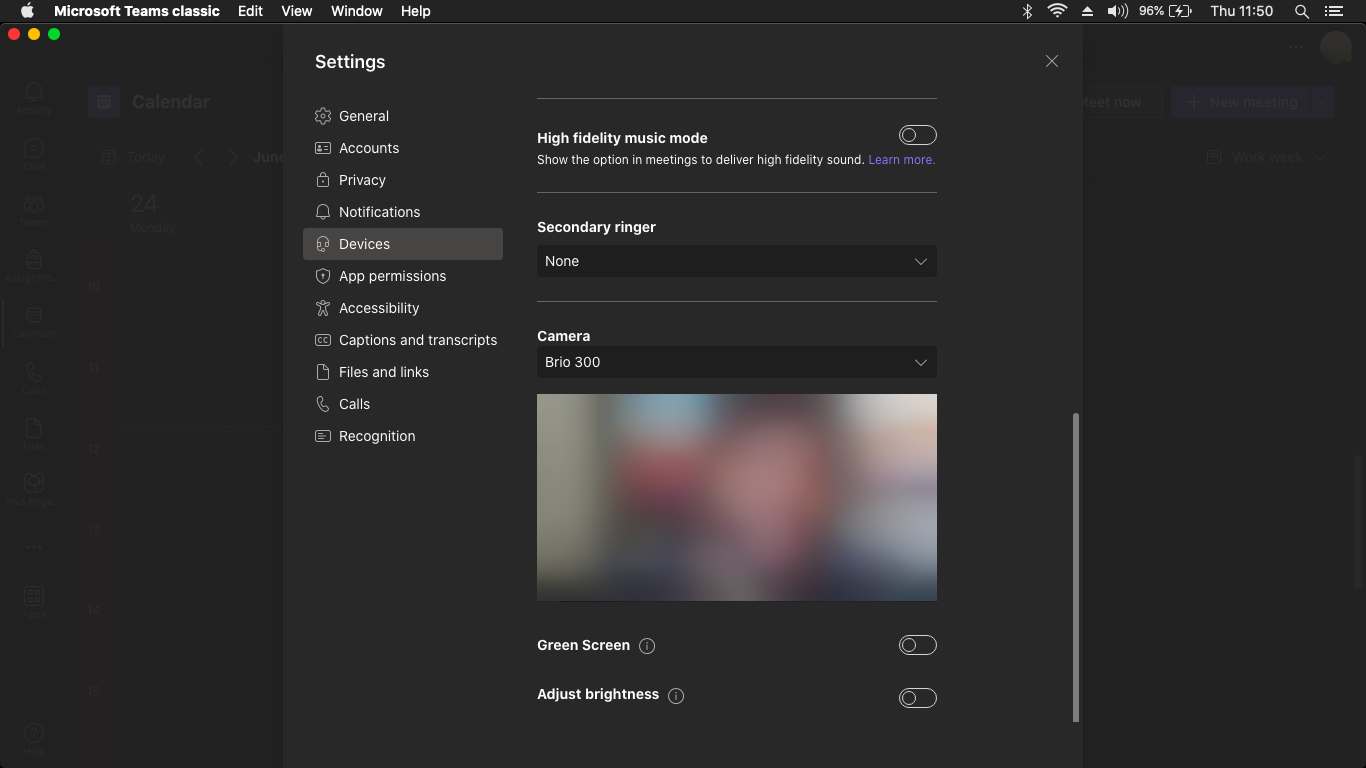Screen dimensions: 1366x768
Task: Click info icon beside Green Screen
Action: pos(647,646)
